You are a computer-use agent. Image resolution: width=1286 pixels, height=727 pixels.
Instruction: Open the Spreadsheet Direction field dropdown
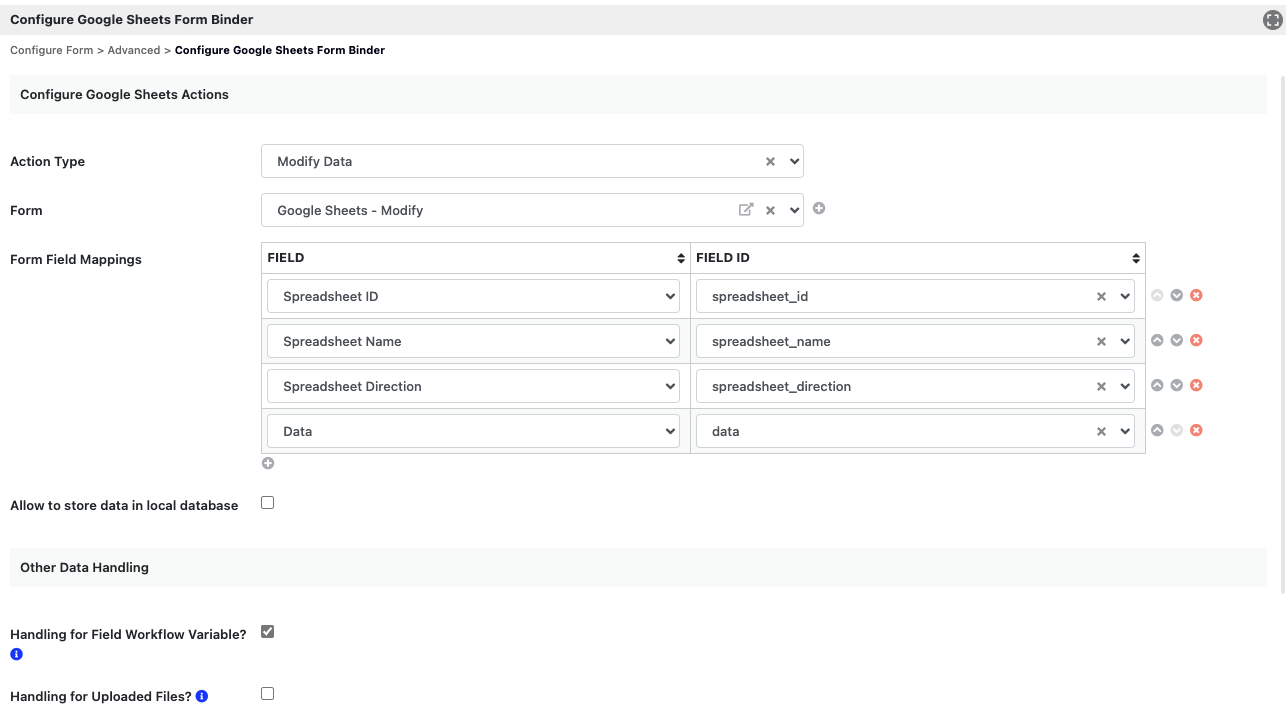pos(473,386)
